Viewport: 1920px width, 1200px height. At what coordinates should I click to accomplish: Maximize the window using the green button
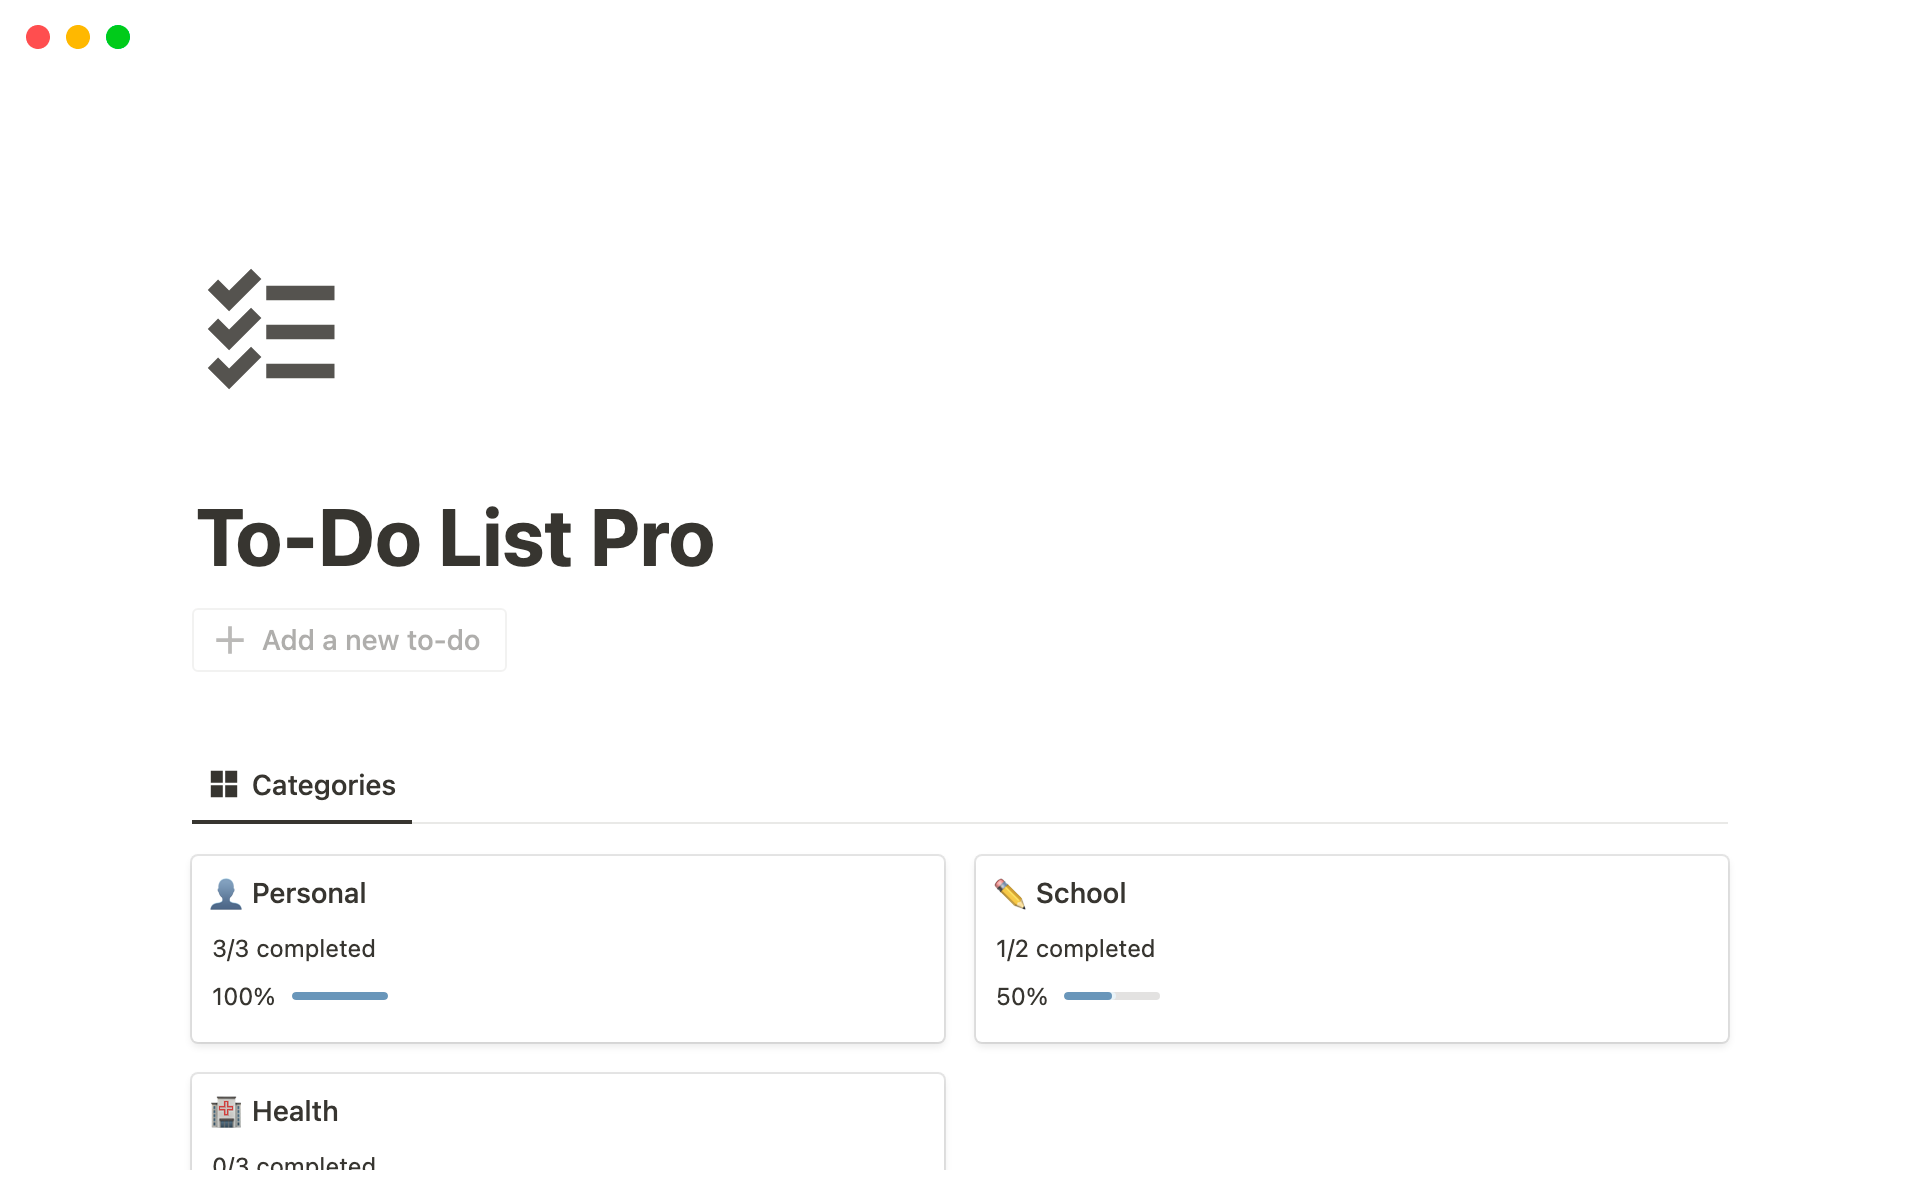click(118, 37)
